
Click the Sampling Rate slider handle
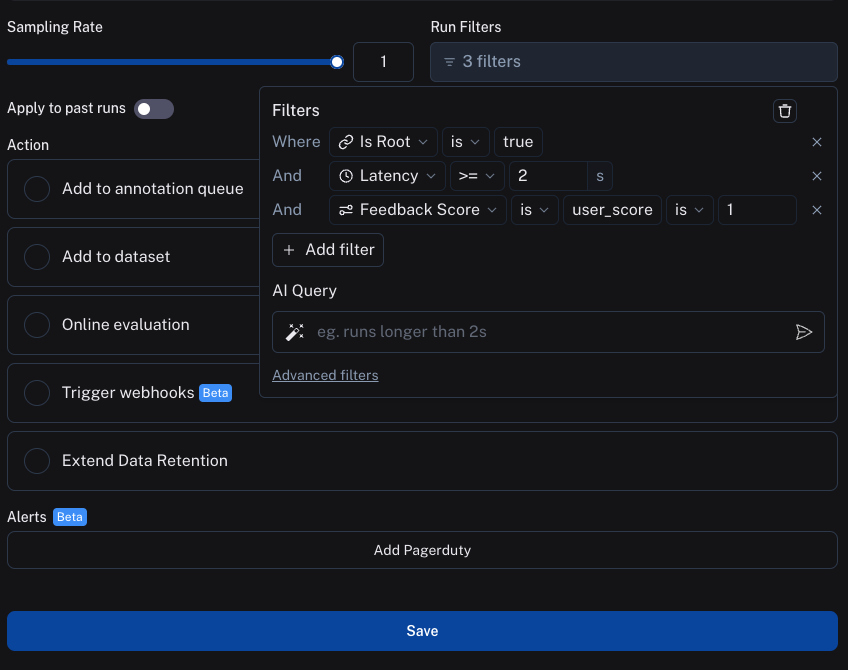(337, 62)
